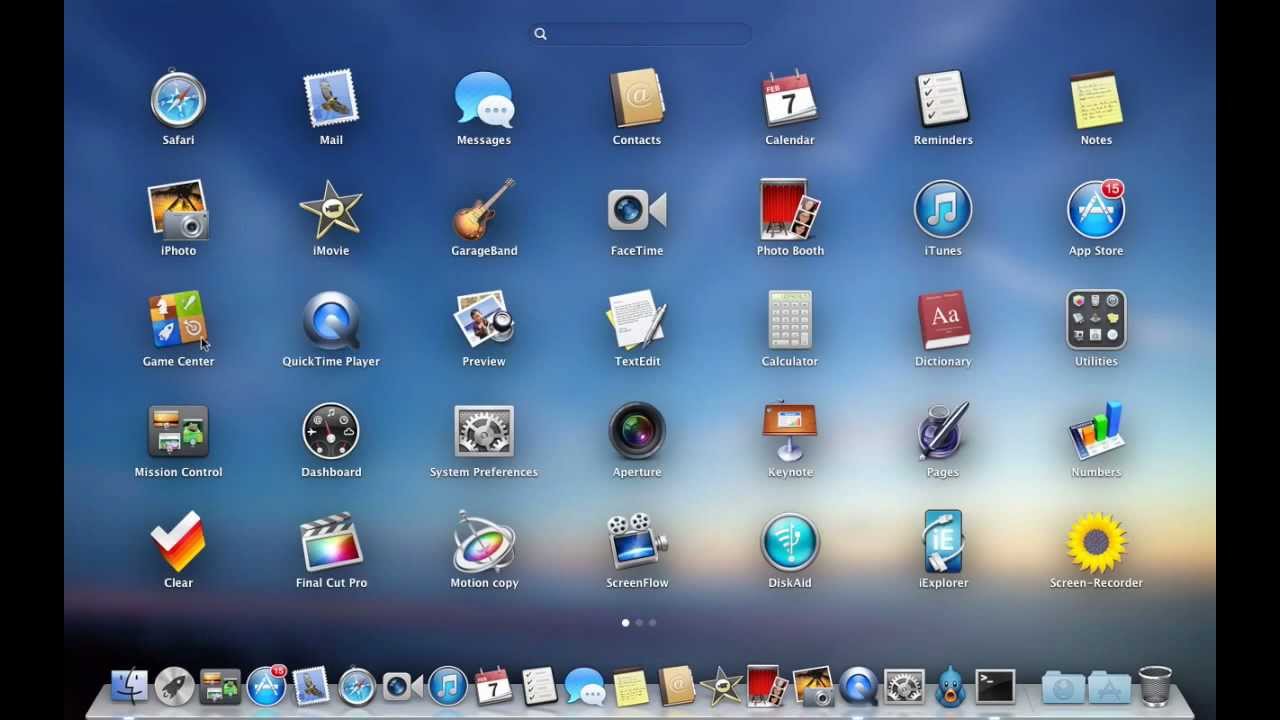Open the Motion copy app
The height and width of the screenshot is (720, 1280).
click(484, 543)
